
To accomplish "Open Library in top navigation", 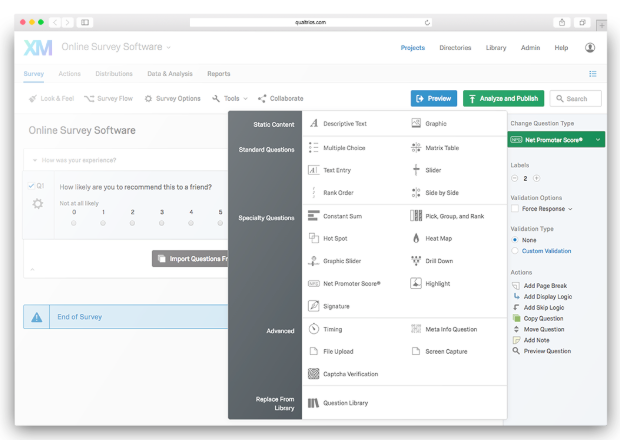I will pyautogui.click(x=496, y=48).
